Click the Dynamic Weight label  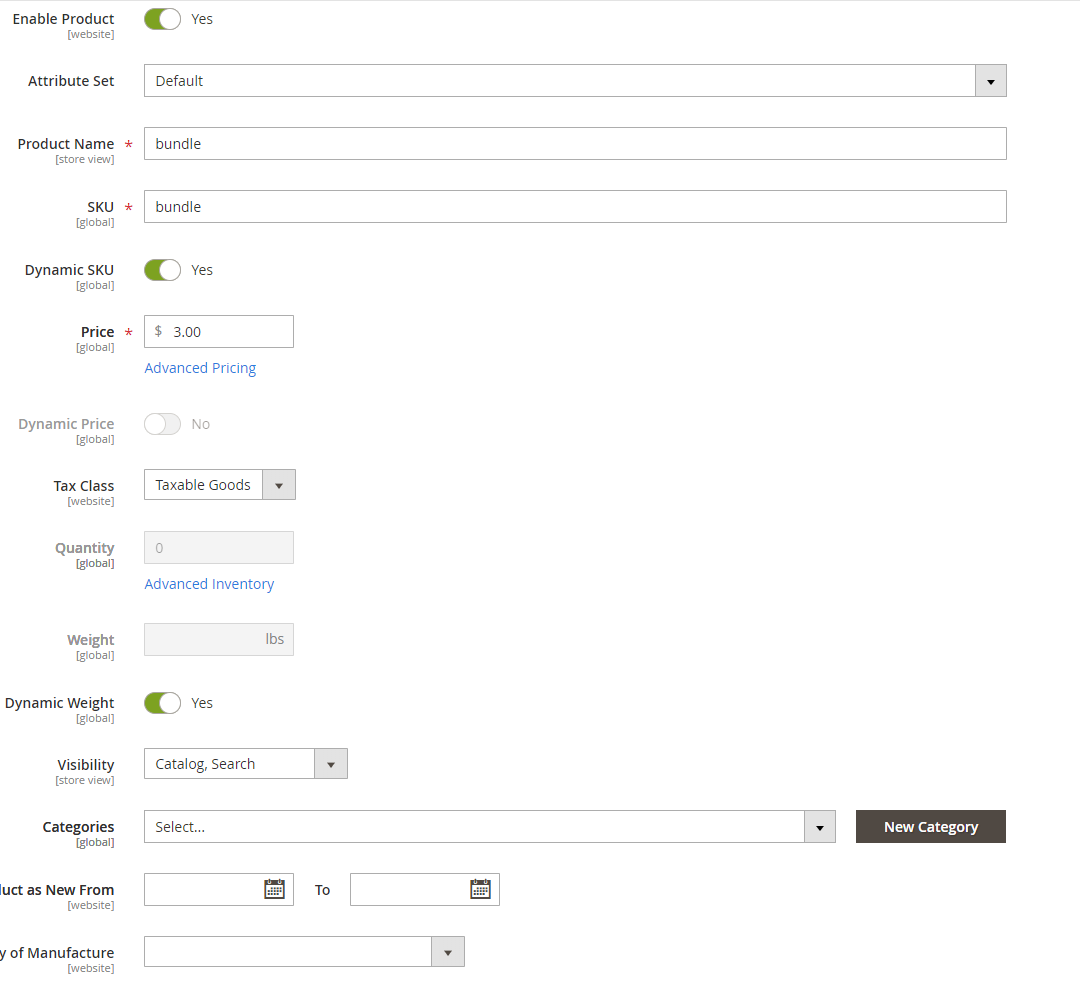click(59, 703)
